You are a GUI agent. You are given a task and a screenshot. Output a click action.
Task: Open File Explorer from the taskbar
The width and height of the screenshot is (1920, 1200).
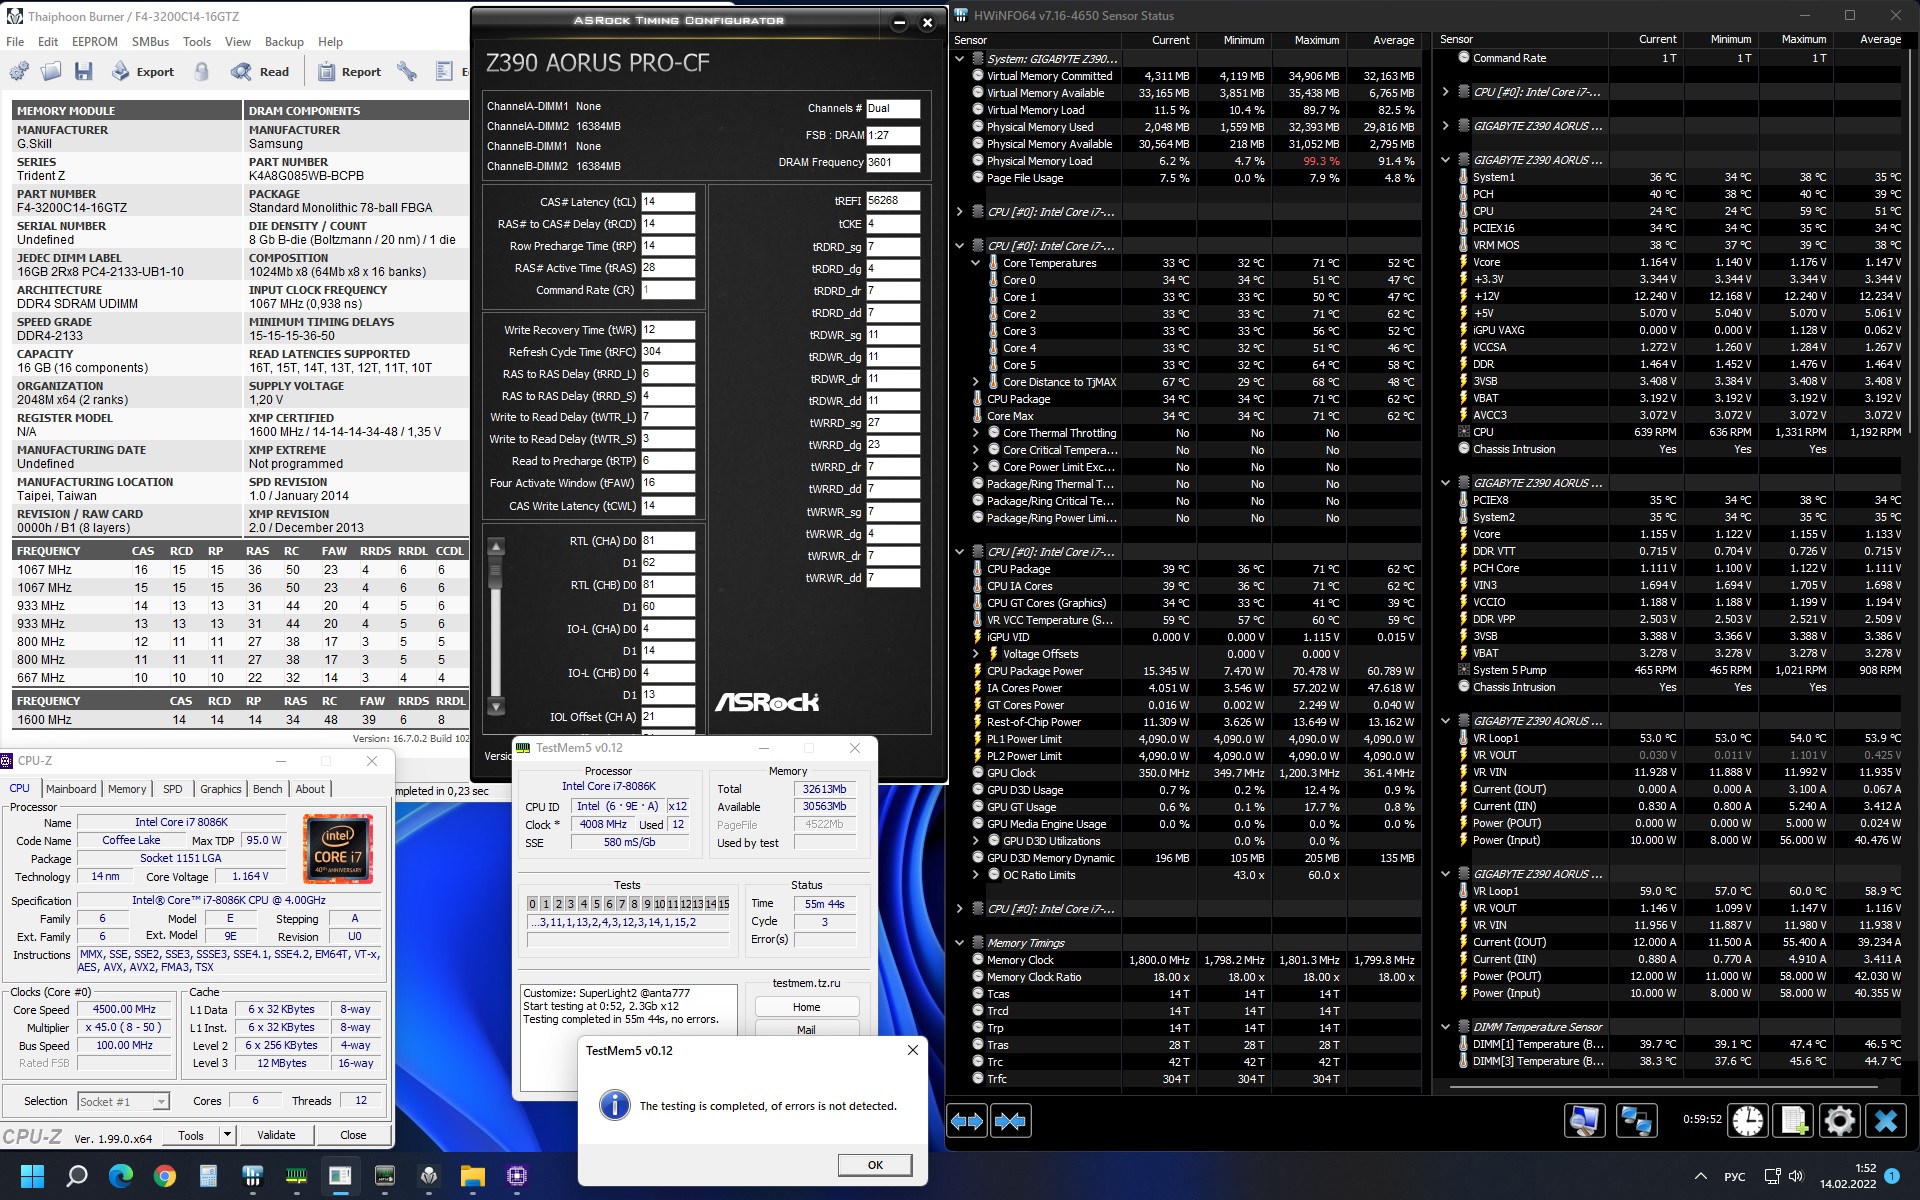[472, 1176]
